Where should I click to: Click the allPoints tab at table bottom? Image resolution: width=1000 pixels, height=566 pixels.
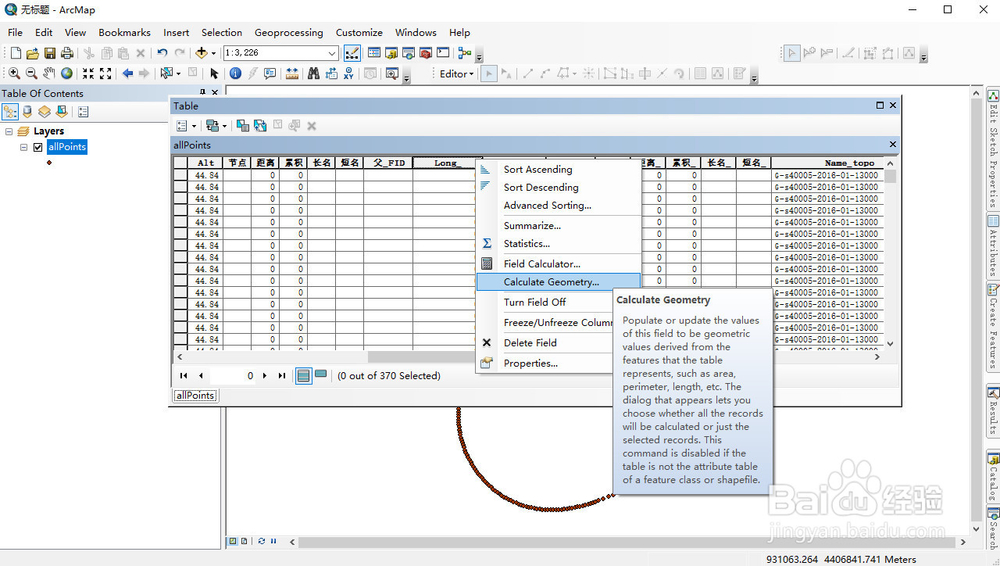[x=195, y=396]
